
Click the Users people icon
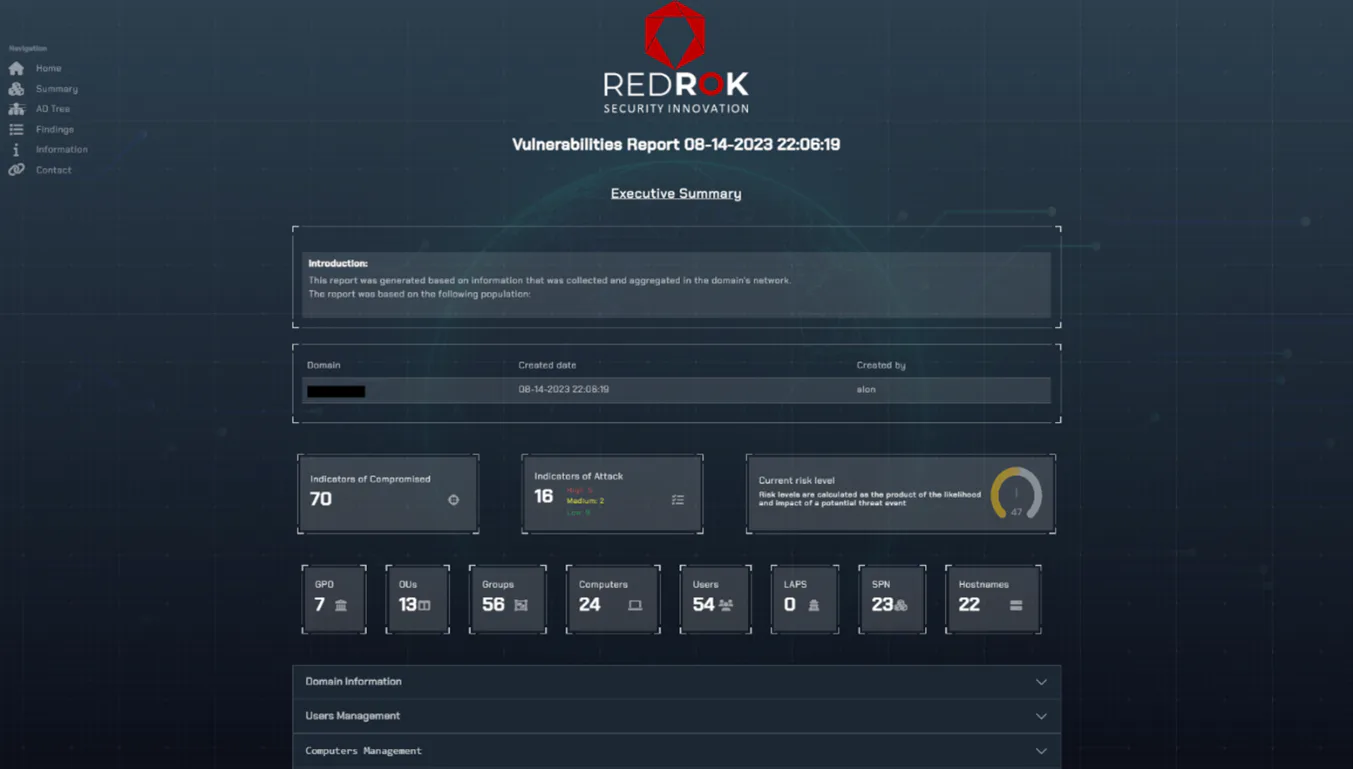pos(726,605)
